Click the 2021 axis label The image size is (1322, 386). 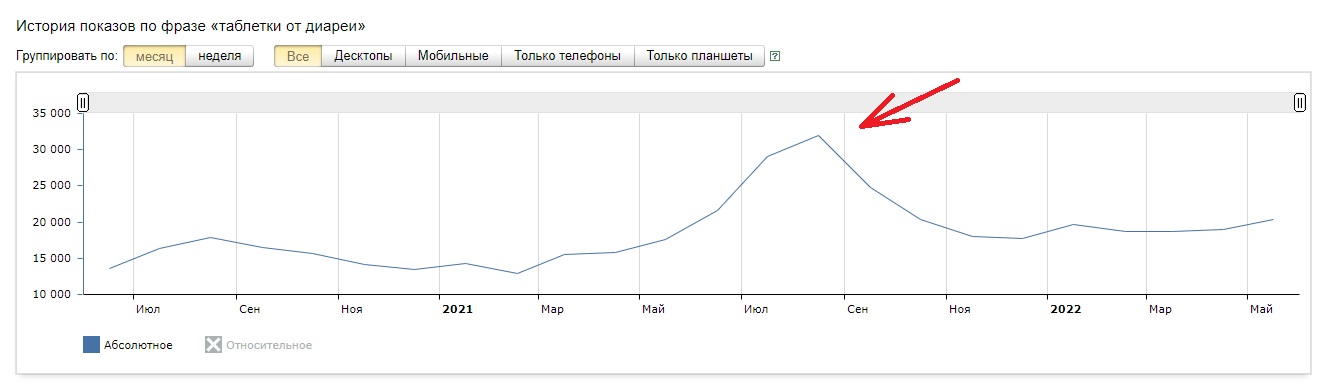click(x=457, y=309)
